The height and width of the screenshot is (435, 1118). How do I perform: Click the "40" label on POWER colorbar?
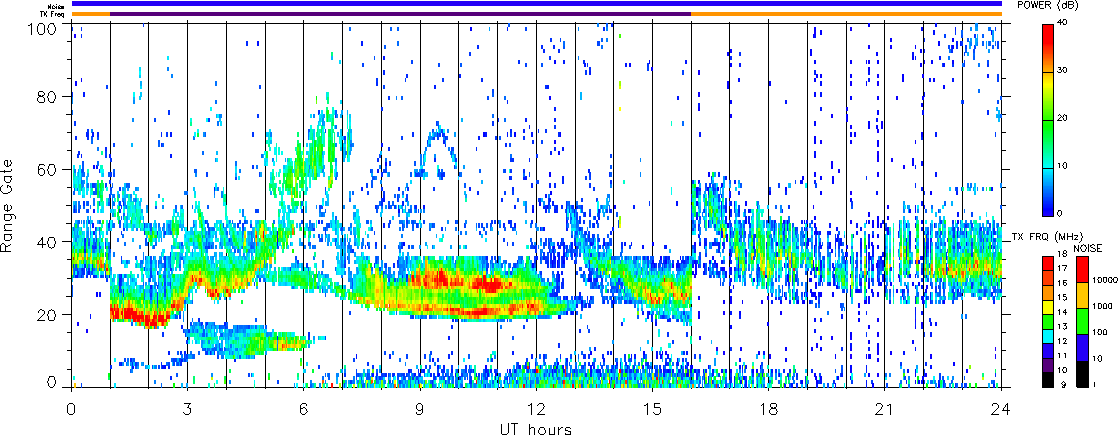1062,23
